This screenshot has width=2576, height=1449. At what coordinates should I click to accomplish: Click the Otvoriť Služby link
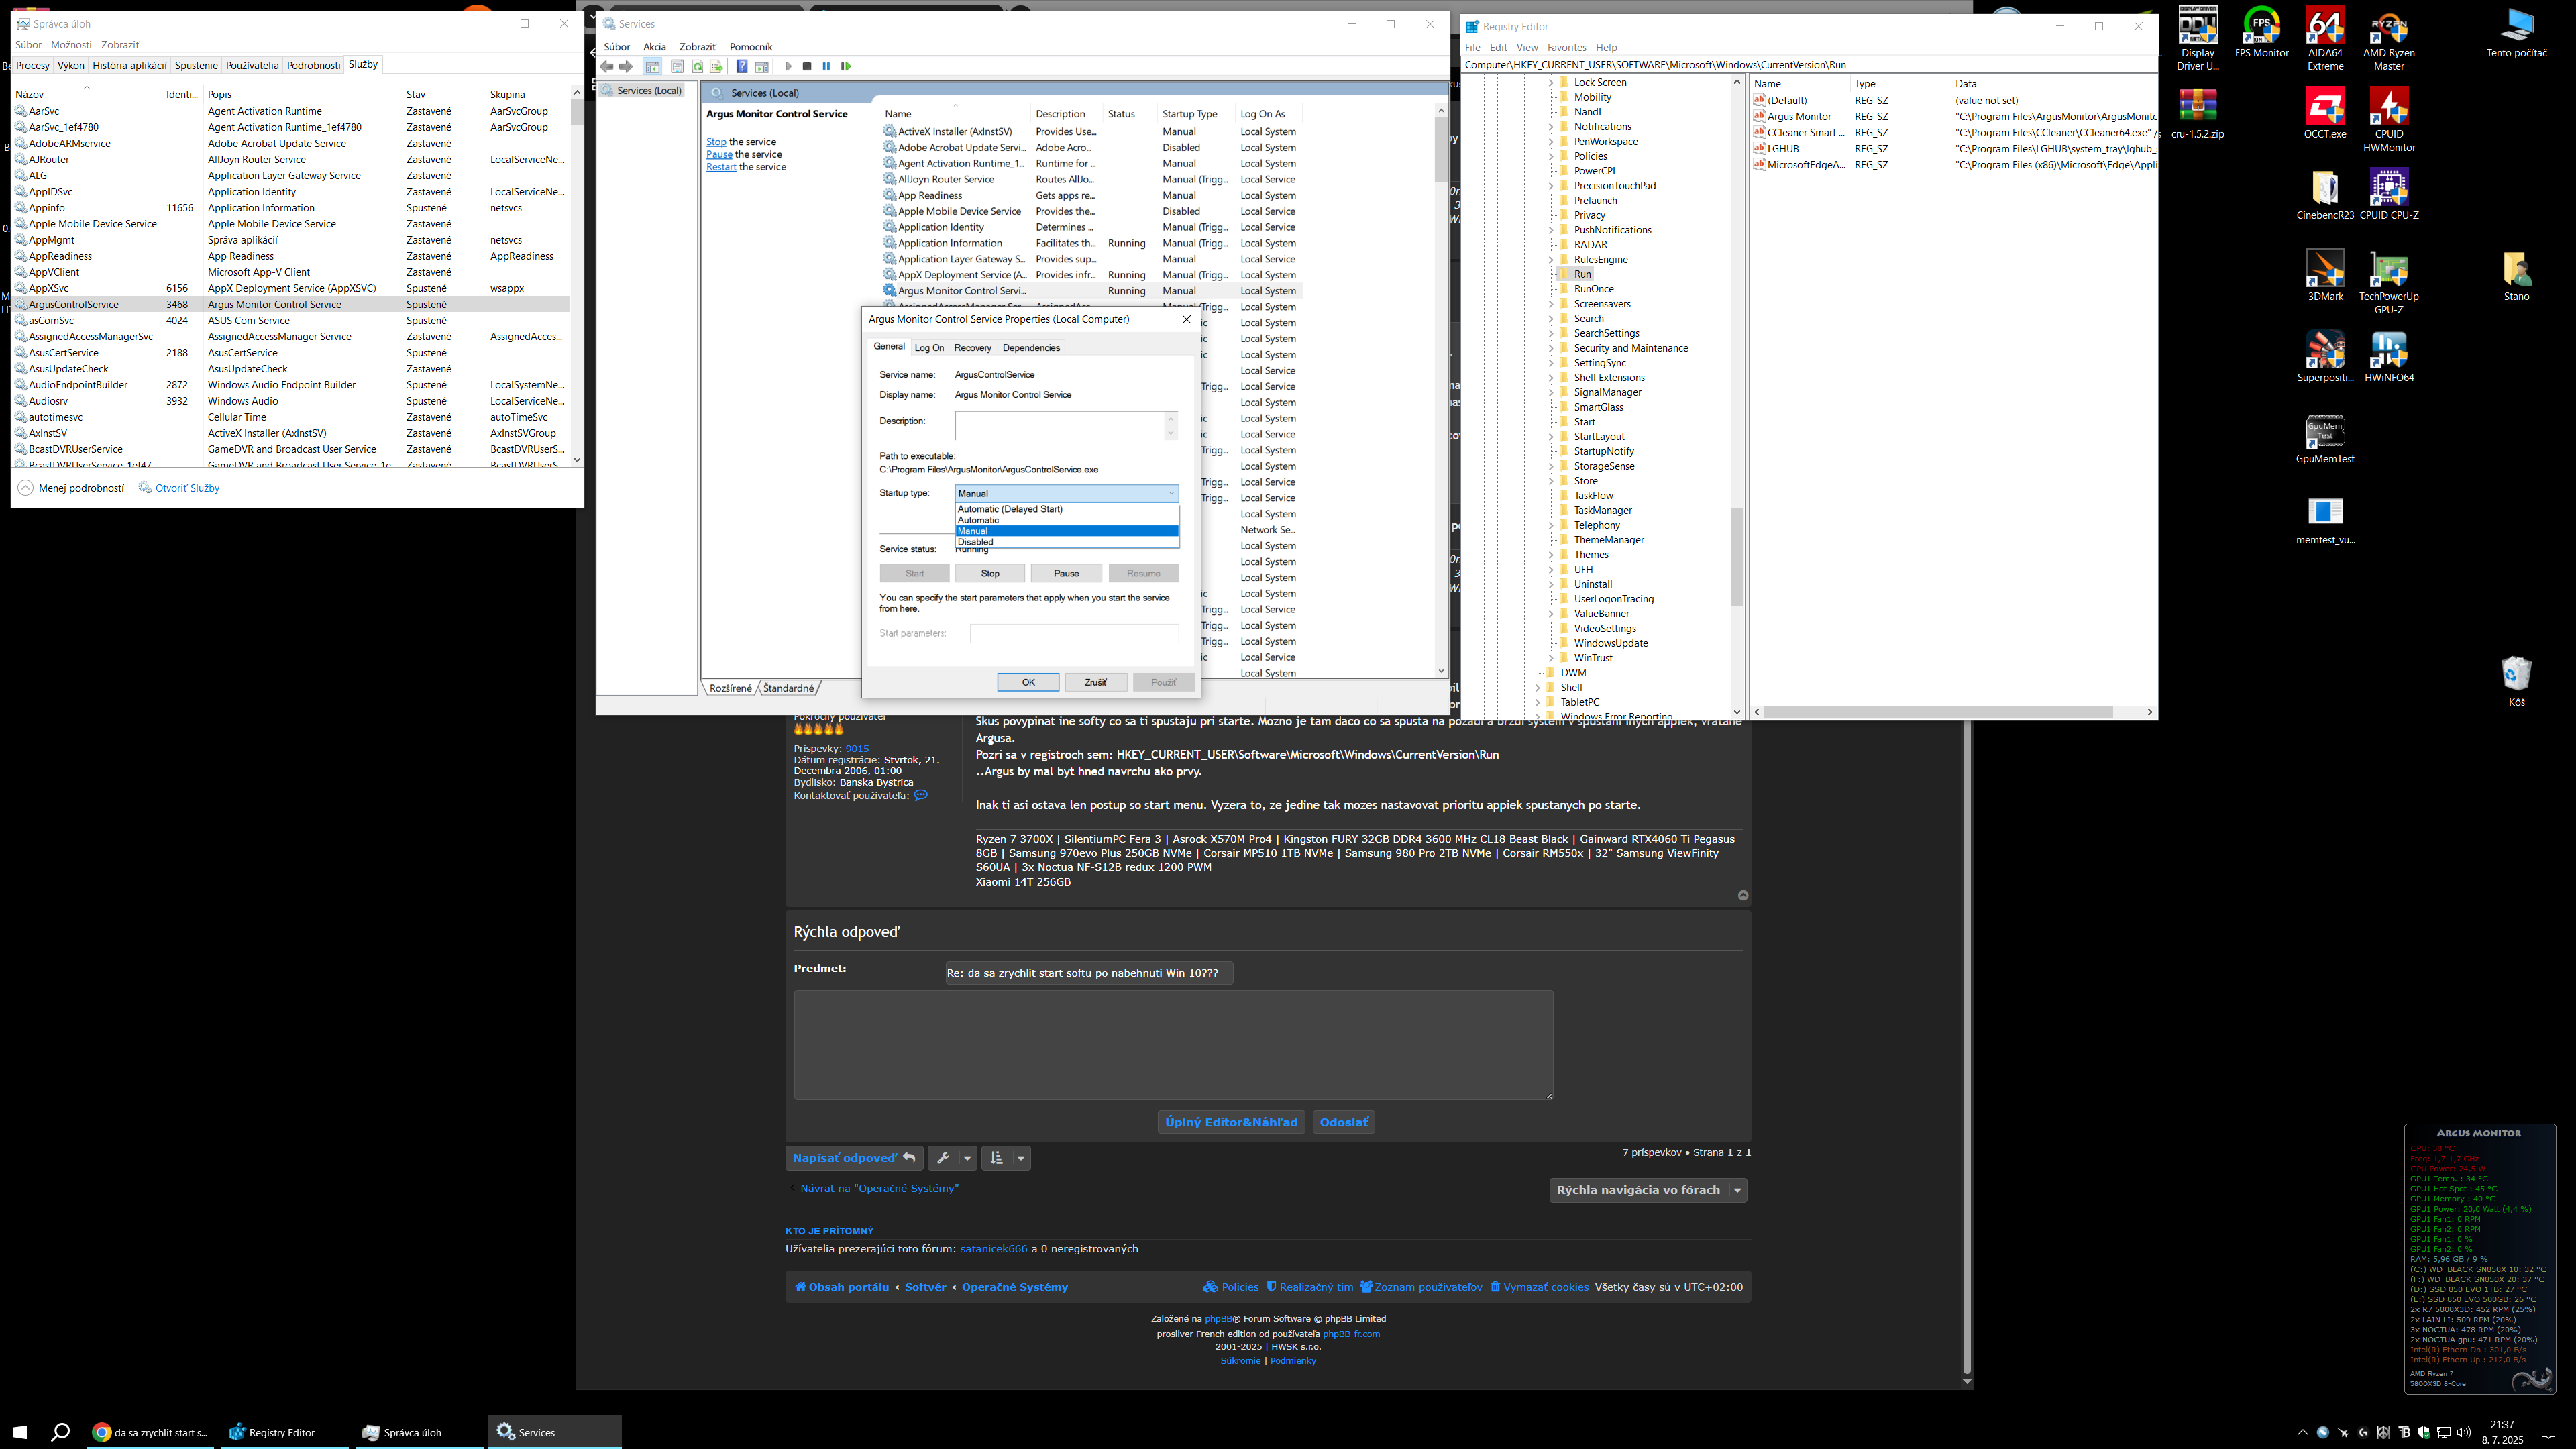click(187, 488)
